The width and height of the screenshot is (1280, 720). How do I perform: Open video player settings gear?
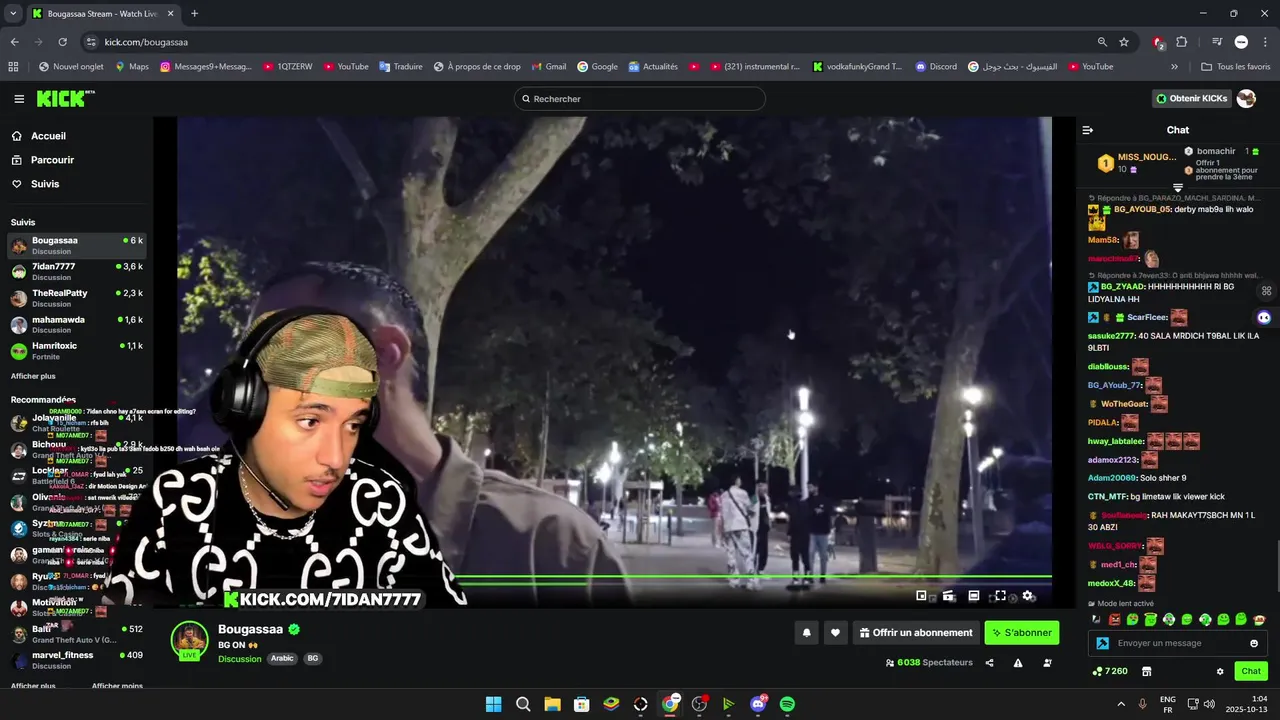click(x=1027, y=596)
